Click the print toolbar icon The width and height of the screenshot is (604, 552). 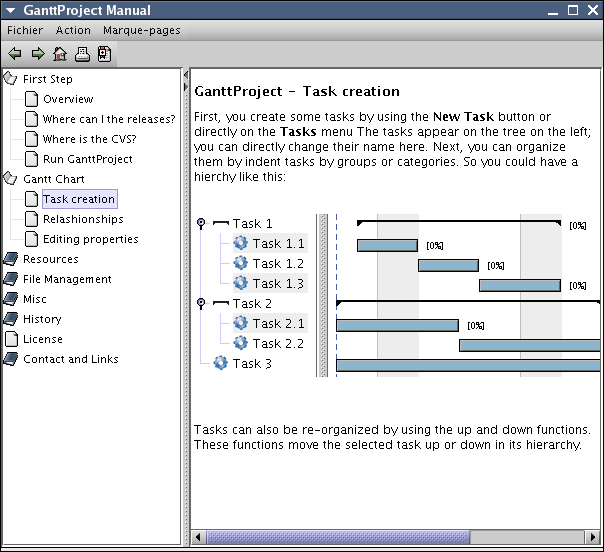pyautogui.click(x=83, y=54)
